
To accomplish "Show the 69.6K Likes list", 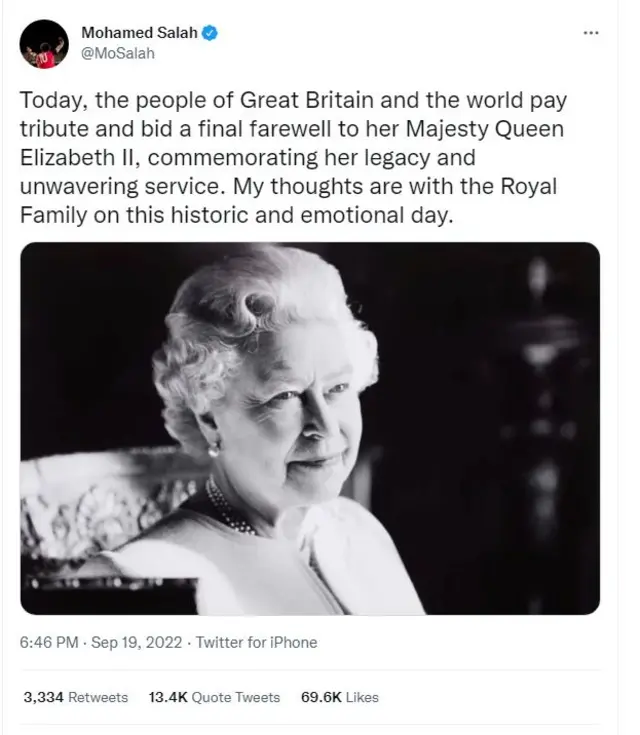I will [340, 697].
